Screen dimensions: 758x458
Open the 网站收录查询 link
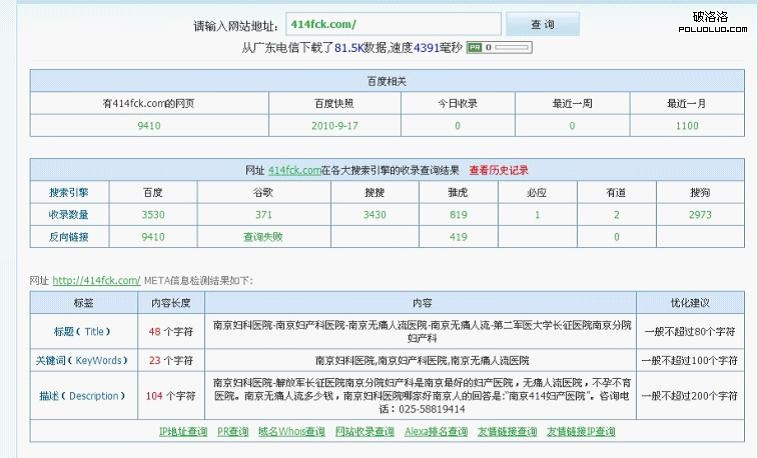click(364, 432)
